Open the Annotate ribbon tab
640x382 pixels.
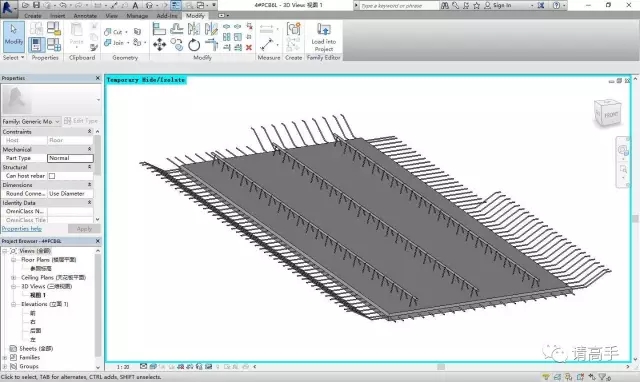coord(85,16)
